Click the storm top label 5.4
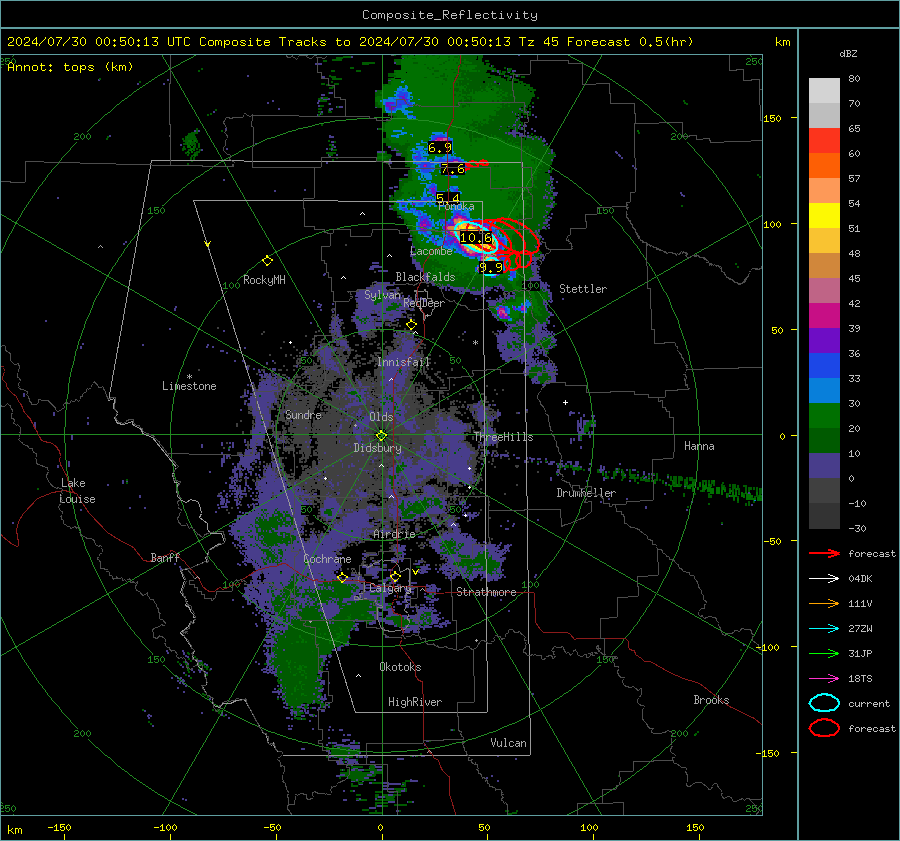Image resolution: width=900 pixels, height=841 pixels. click(448, 198)
